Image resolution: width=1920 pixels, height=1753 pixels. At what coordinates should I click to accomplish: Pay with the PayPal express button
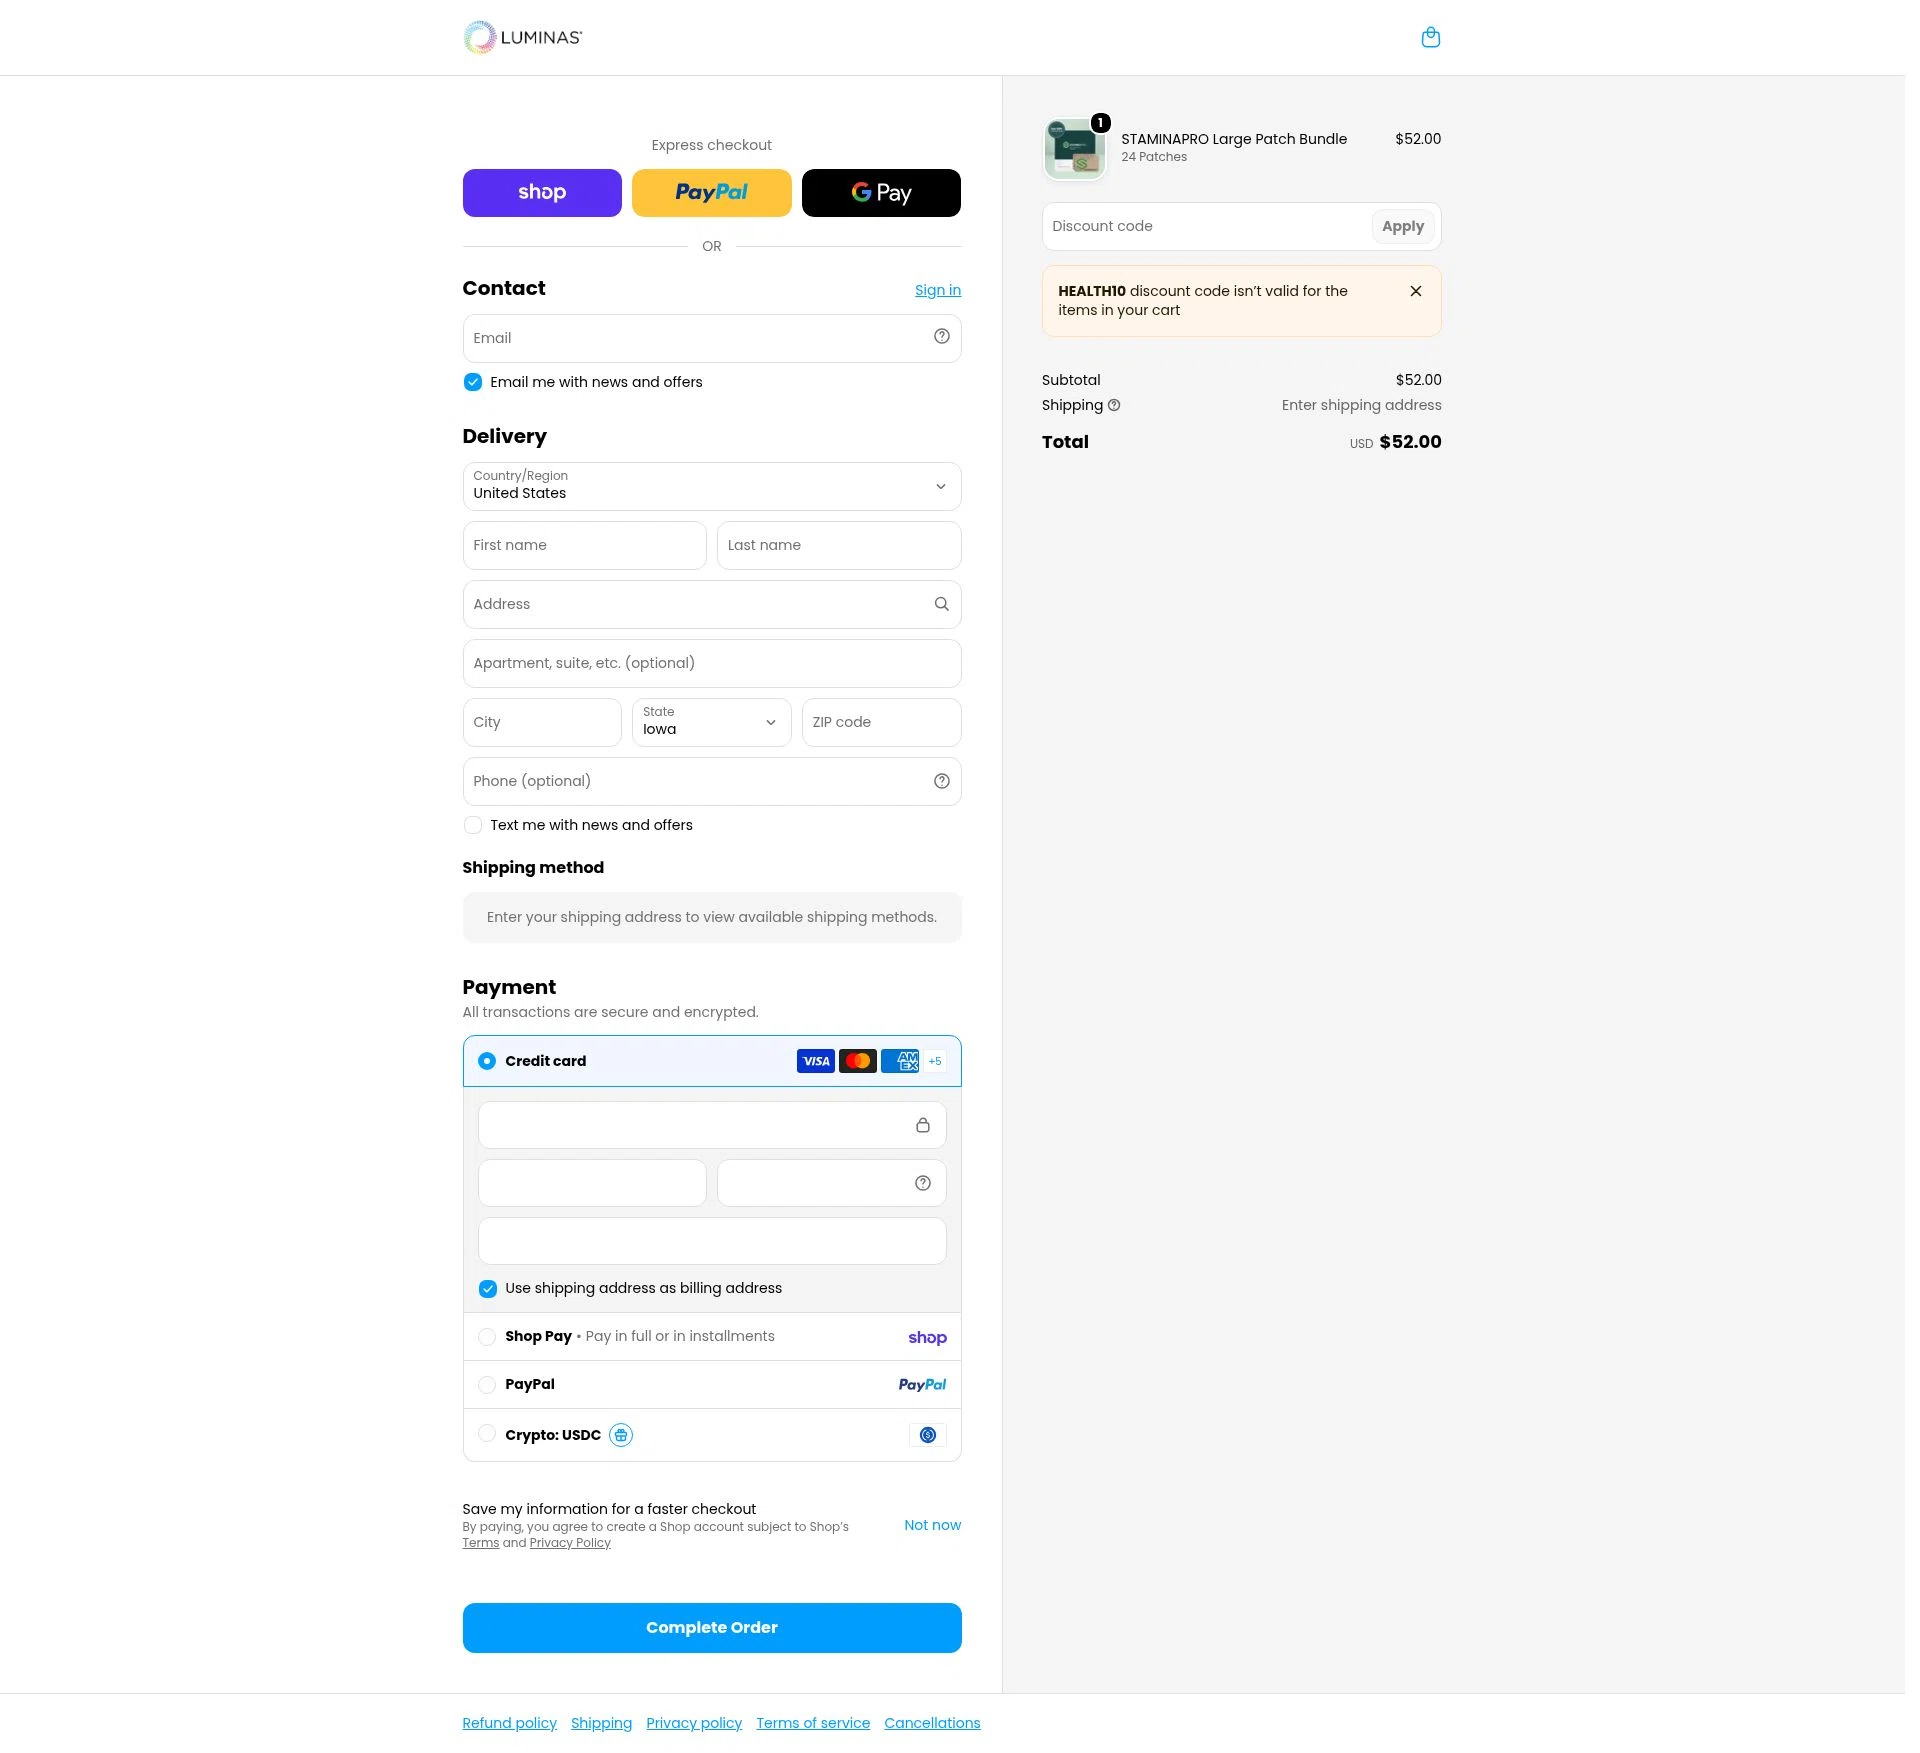712,192
